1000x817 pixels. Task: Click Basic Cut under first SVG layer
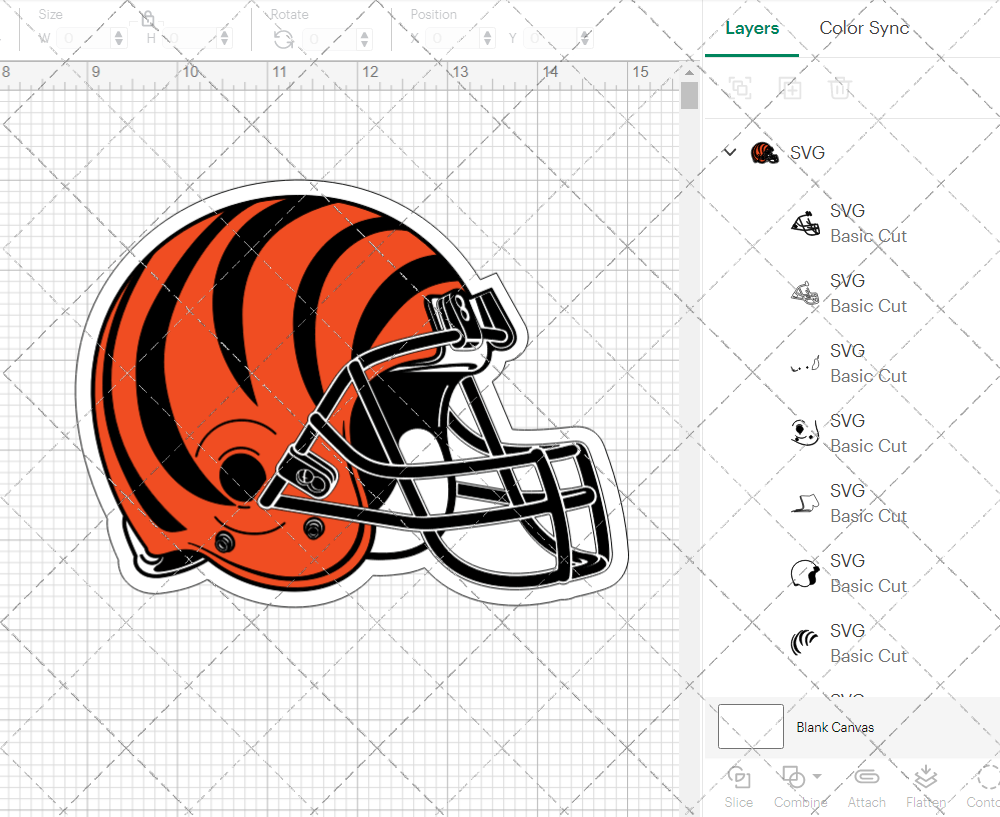point(868,236)
